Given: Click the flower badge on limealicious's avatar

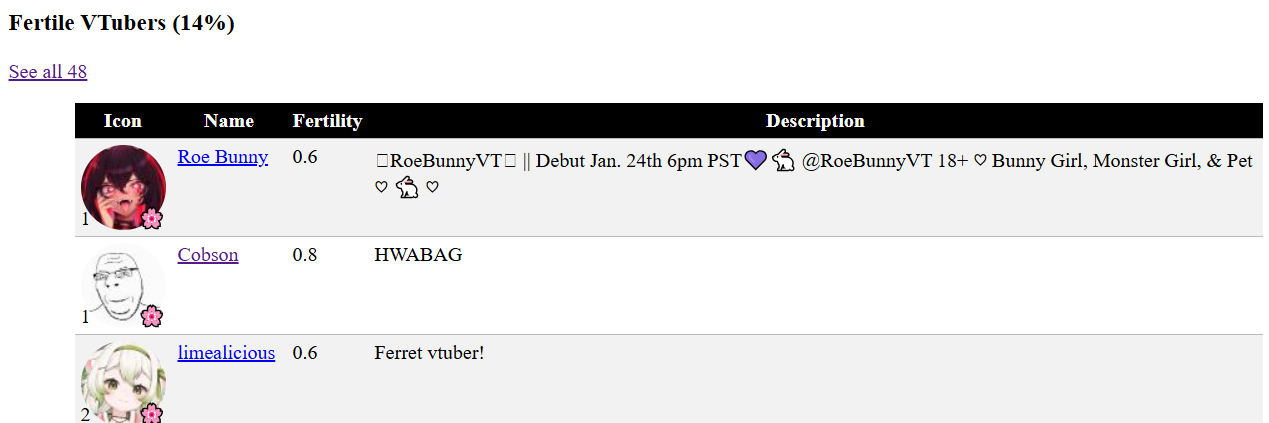Looking at the screenshot, I should click(x=151, y=412).
